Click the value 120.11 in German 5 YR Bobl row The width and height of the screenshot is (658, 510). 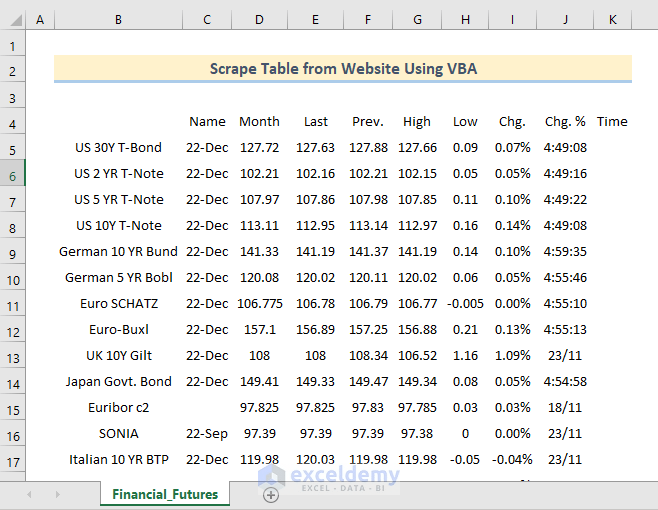pos(368,277)
